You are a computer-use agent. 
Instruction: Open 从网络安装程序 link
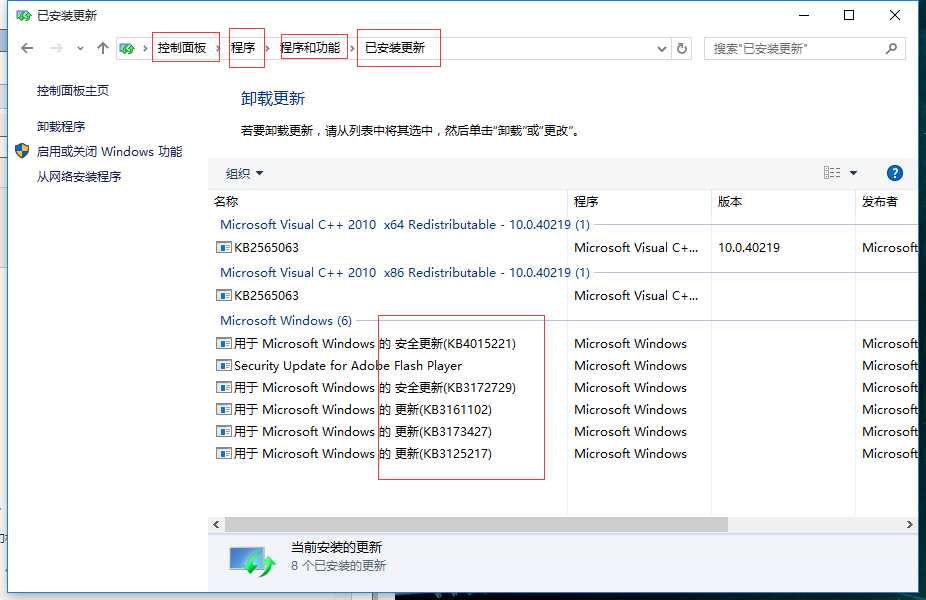(x=79, y=177)
